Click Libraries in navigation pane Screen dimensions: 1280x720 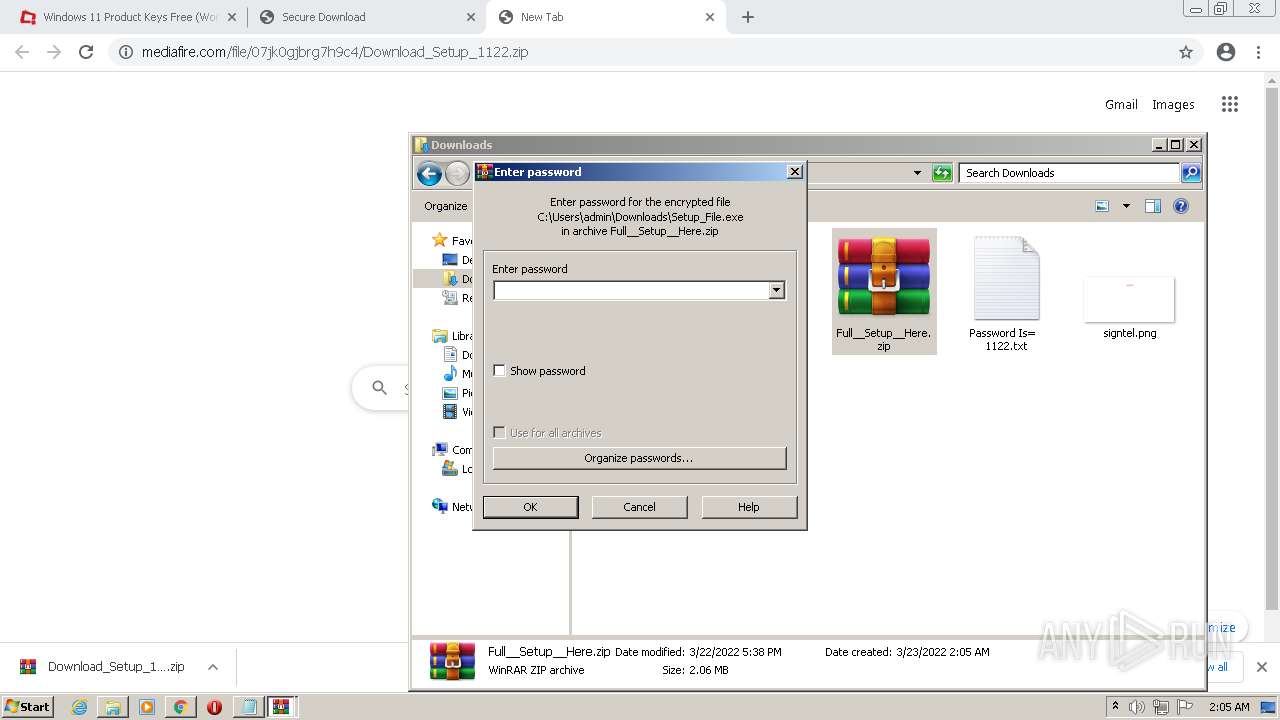point(452,336)
